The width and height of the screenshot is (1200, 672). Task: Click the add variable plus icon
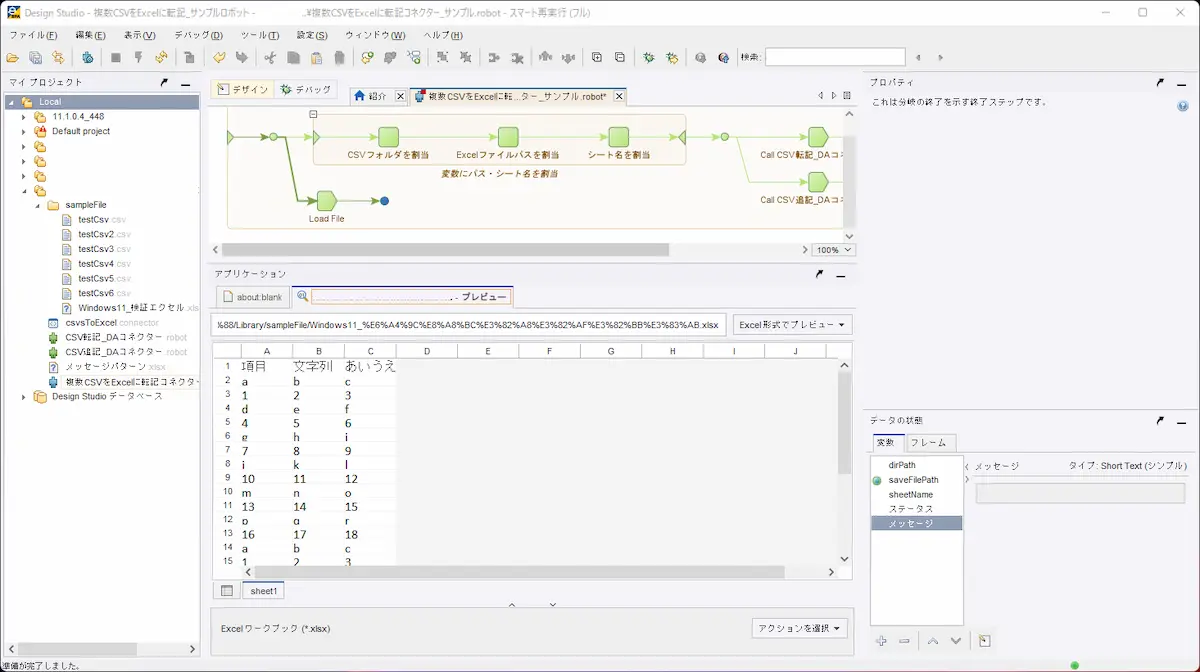[x=881, y=640]
